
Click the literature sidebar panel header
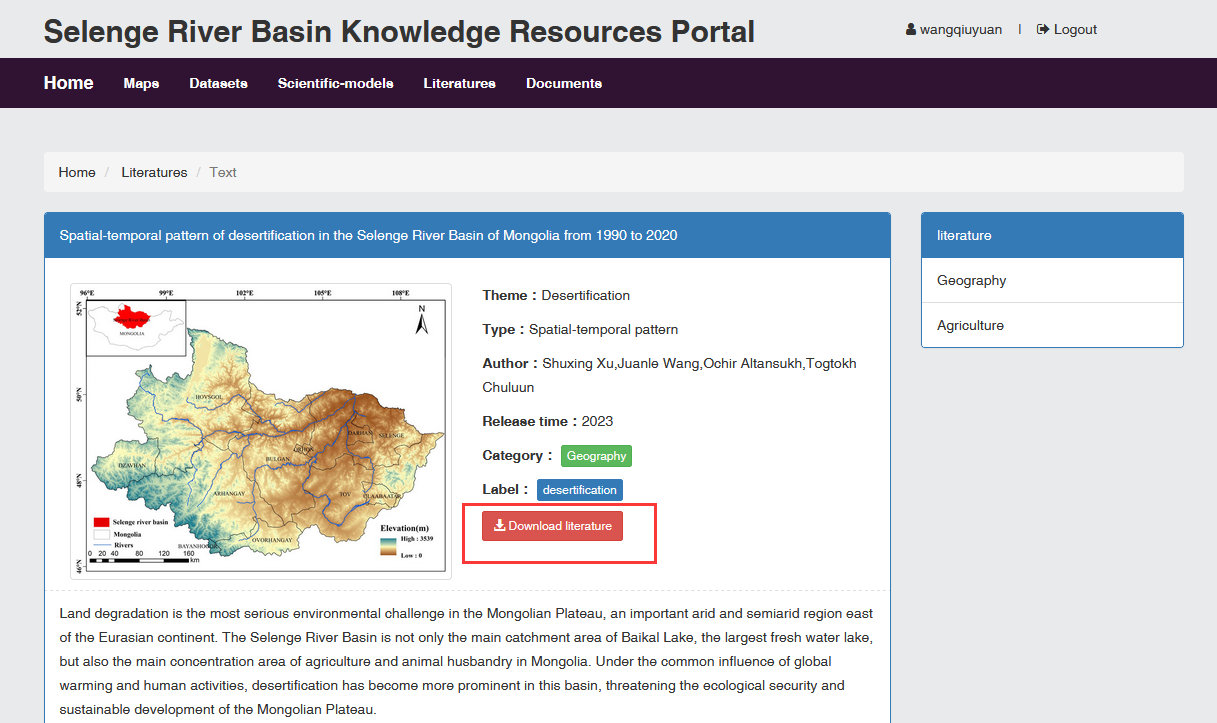pos(1052,236)
